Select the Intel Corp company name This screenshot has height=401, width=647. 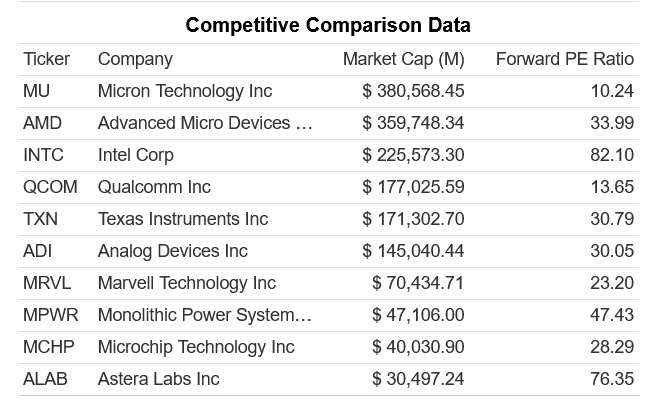(136, 155)
